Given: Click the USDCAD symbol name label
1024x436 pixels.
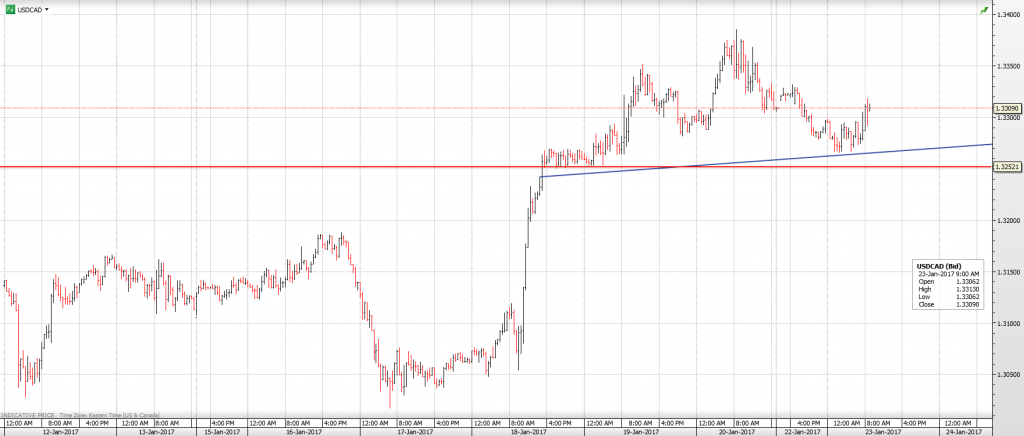Looking at the screenshot, I should [x=30, y=8].
